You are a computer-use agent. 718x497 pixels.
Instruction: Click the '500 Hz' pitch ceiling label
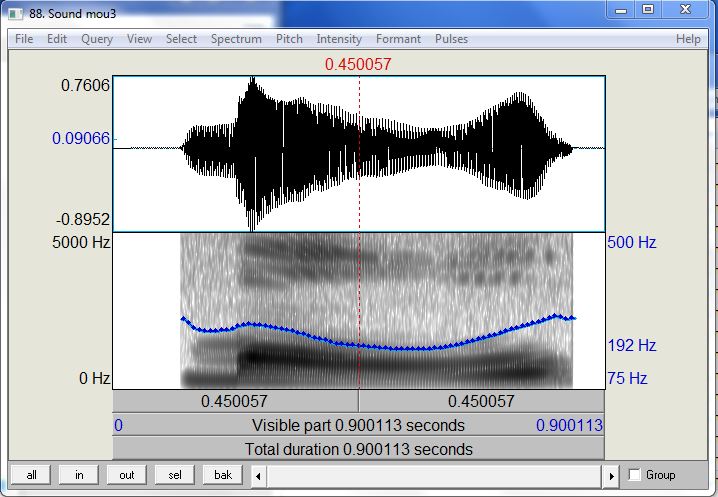[x=632, y=242]
